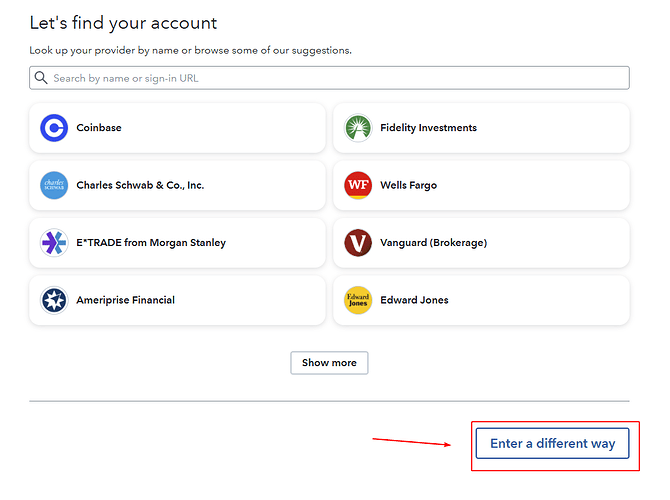Click the Edward Jones yellow logo
Screen dimensions: 670x500
(x=358, y=300)
